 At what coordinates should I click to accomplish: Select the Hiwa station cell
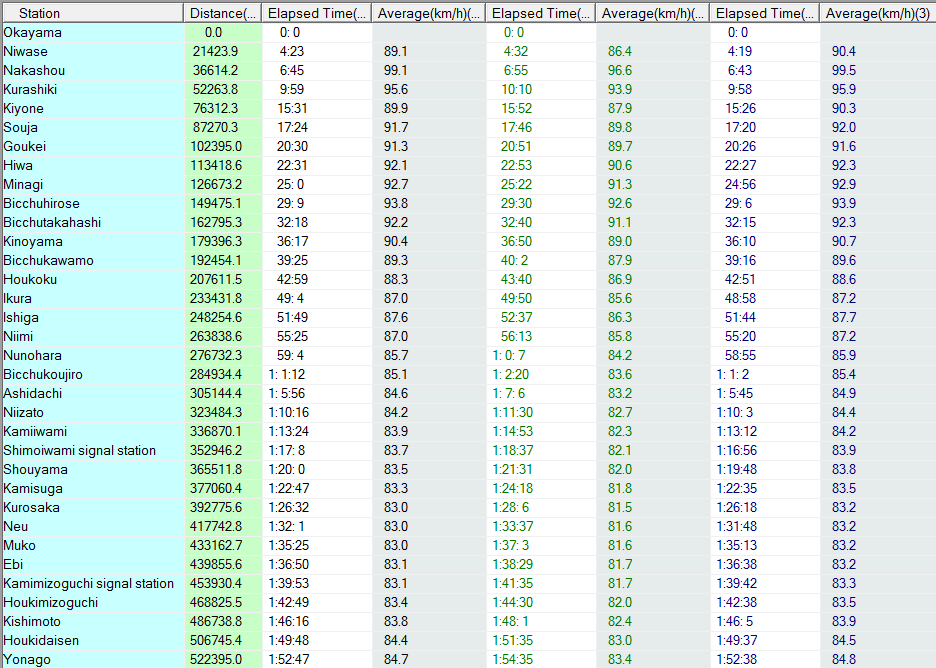[93, 165]
